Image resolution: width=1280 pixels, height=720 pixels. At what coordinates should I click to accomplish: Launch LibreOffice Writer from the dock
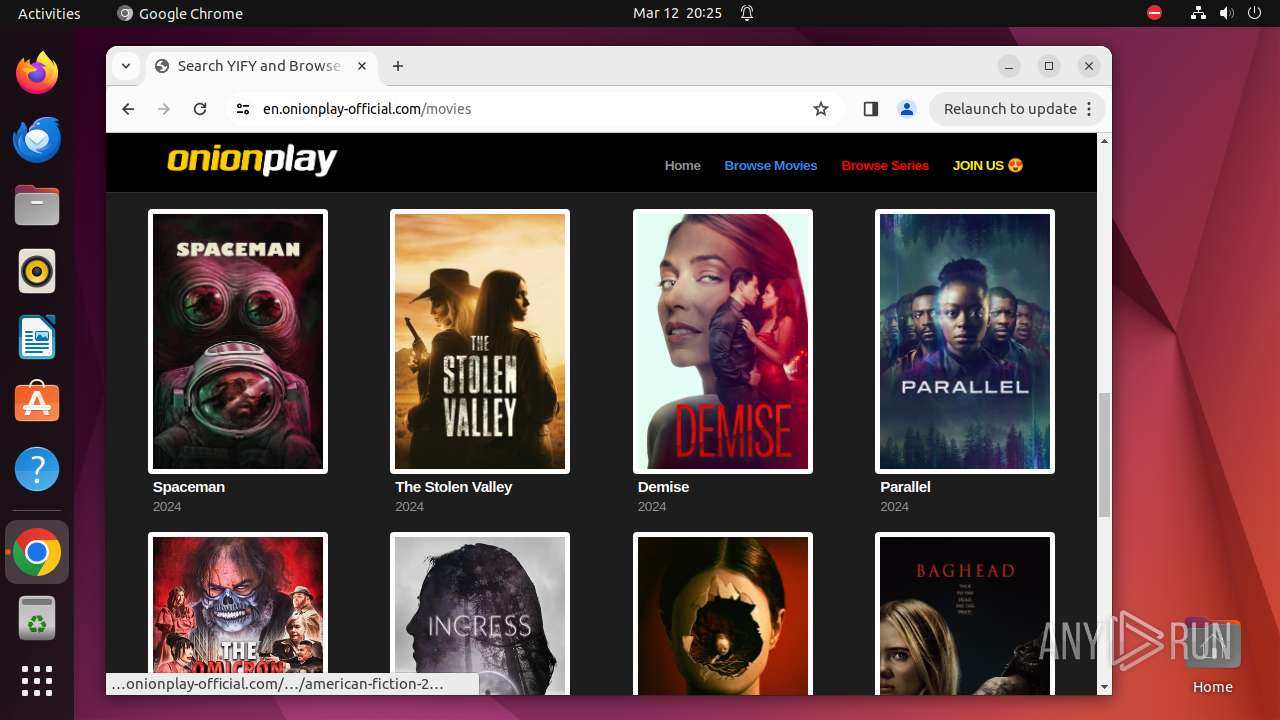click(x=37, y=337)
